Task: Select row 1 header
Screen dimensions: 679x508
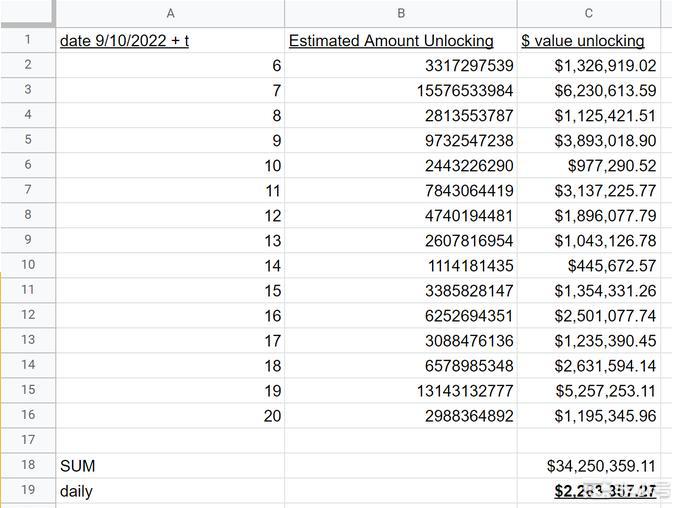Action: [x=27, y=40]
